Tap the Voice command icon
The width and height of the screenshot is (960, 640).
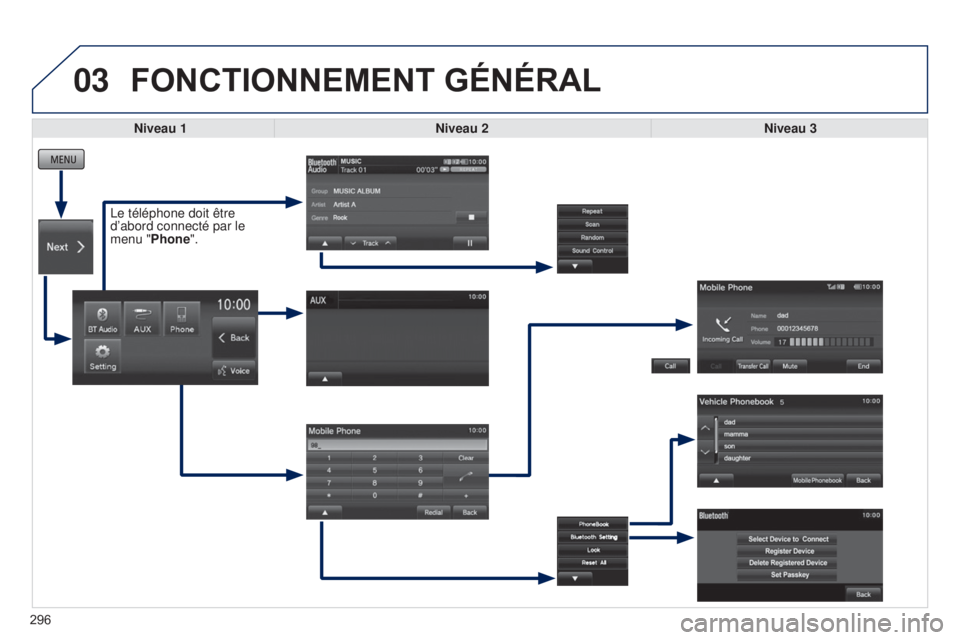point(234,371)
